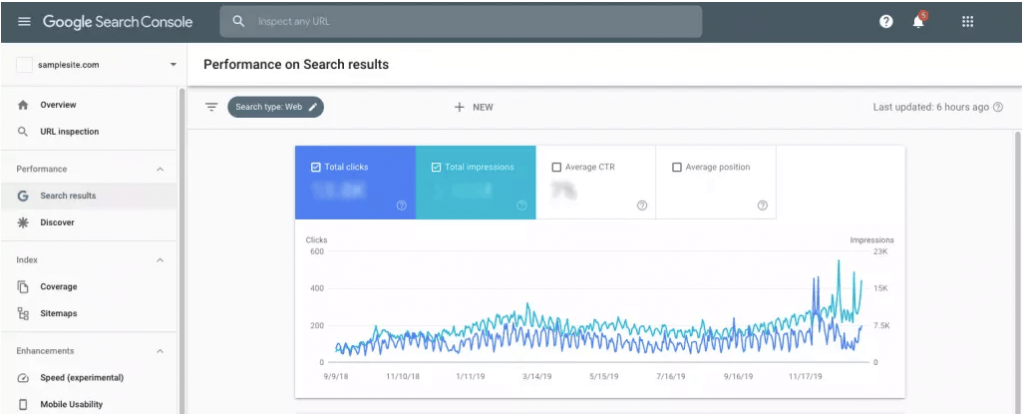Collapse the Performance section
1024x414 pixels.
click(x=160, y=169)
